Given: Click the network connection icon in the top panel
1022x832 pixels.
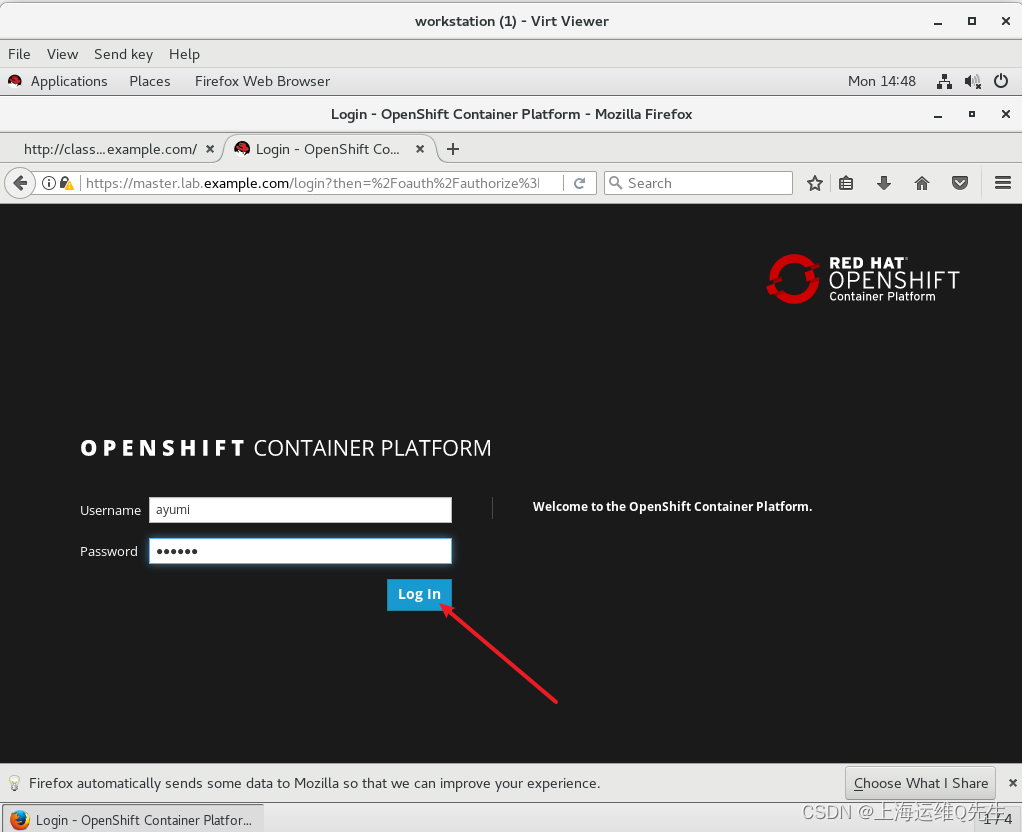Looking at the screenshot, I should [x=944, y=82].
